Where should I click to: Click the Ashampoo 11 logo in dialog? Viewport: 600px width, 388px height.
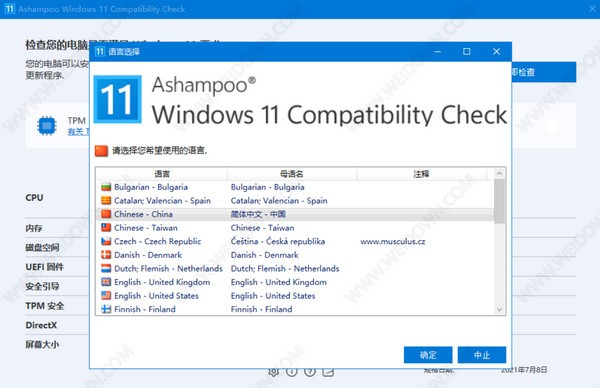[x=117, y=99]
